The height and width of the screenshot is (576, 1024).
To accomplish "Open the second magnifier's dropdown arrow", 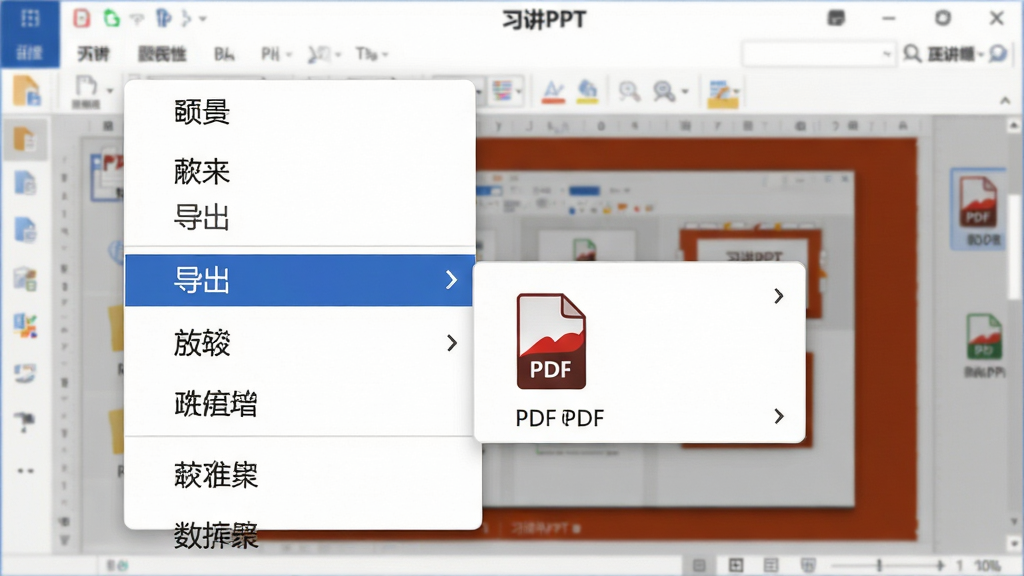I will tap(685, 91).
